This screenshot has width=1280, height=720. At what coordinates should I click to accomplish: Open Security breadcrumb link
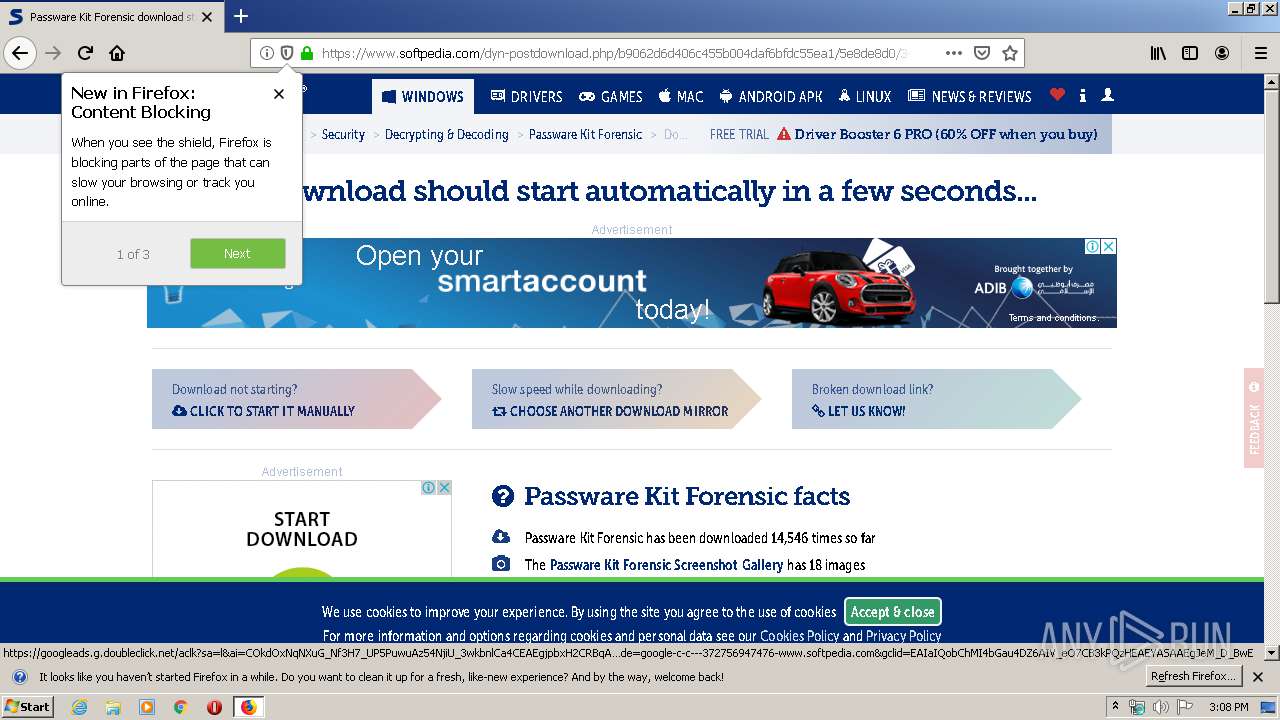(x=343, y=134)
